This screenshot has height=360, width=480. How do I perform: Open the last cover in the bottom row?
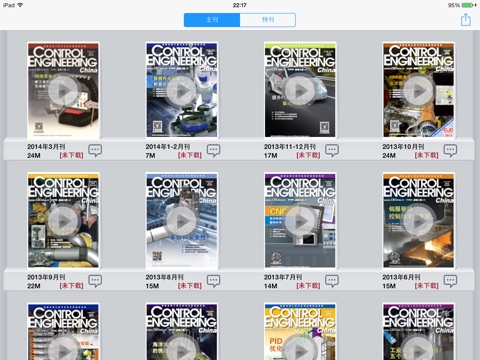tap(418, 332)
